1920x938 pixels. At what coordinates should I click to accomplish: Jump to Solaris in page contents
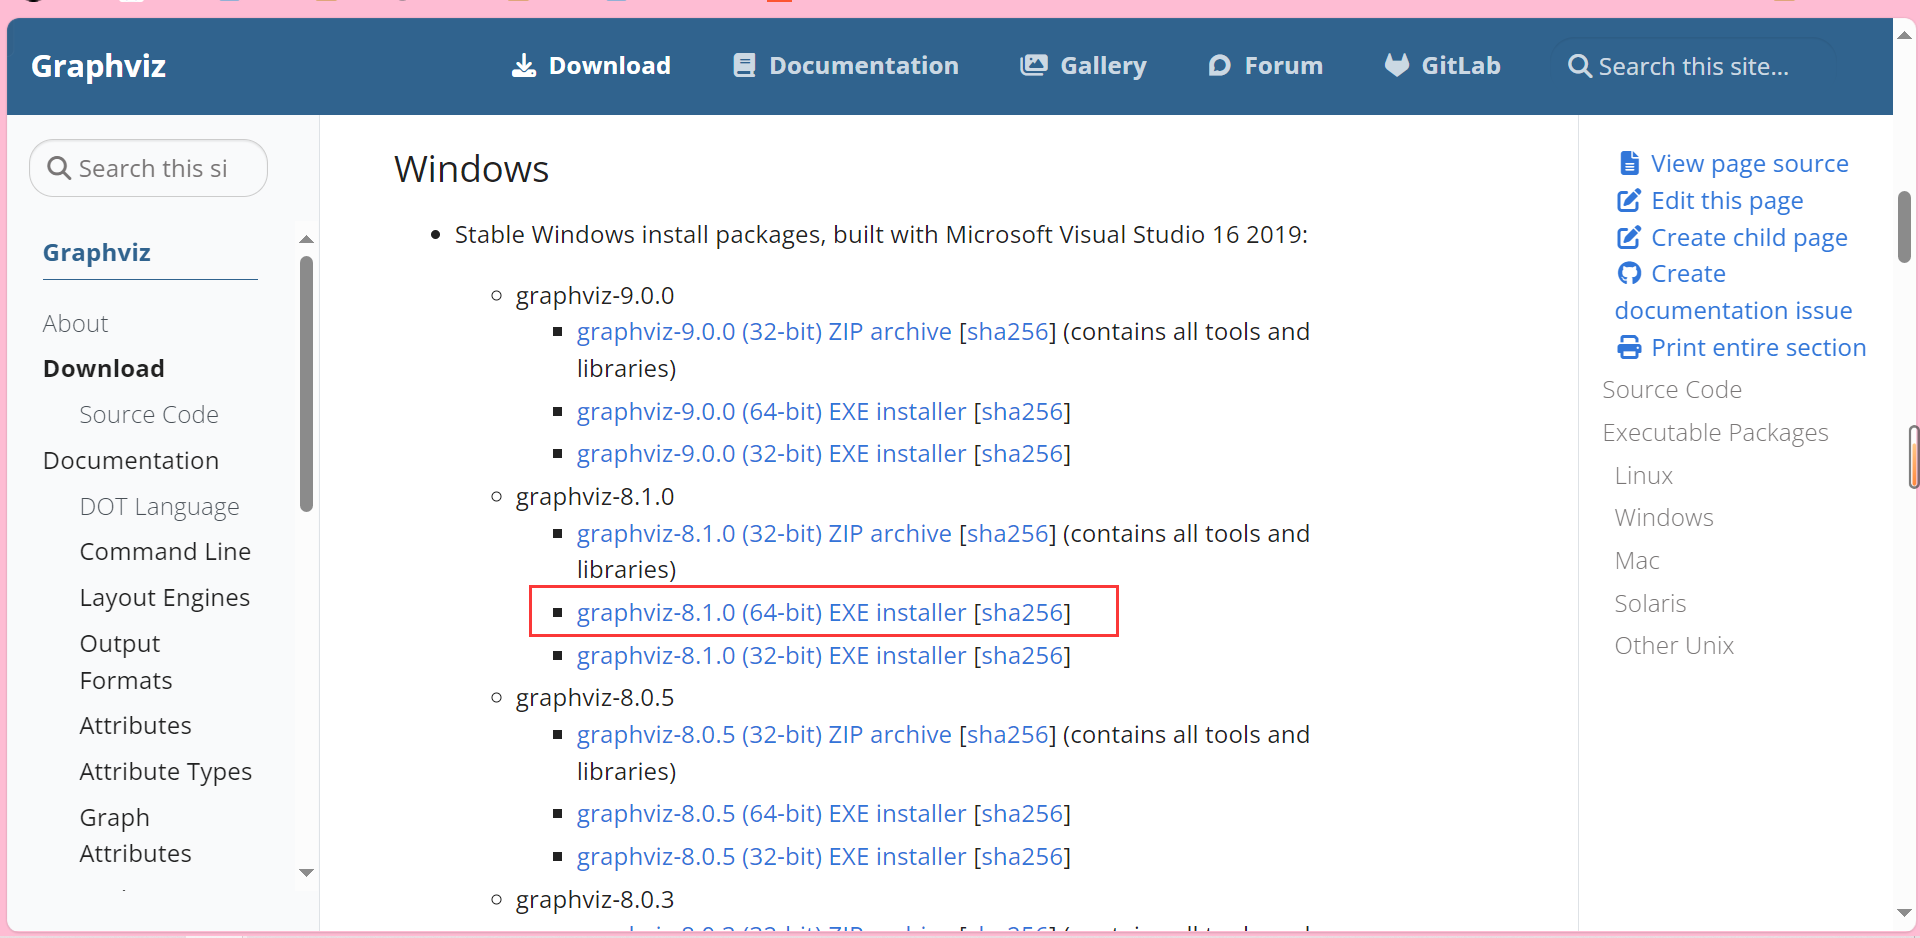point(1650,603)
